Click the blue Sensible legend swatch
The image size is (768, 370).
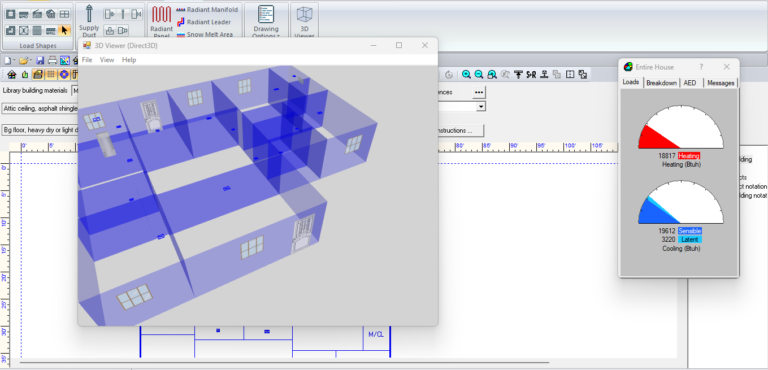690,231
